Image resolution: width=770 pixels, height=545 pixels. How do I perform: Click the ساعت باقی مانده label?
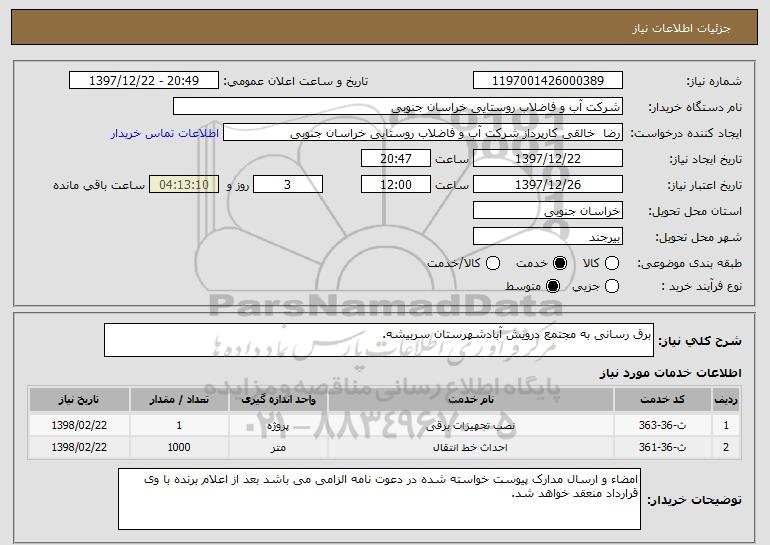[99, 186]
